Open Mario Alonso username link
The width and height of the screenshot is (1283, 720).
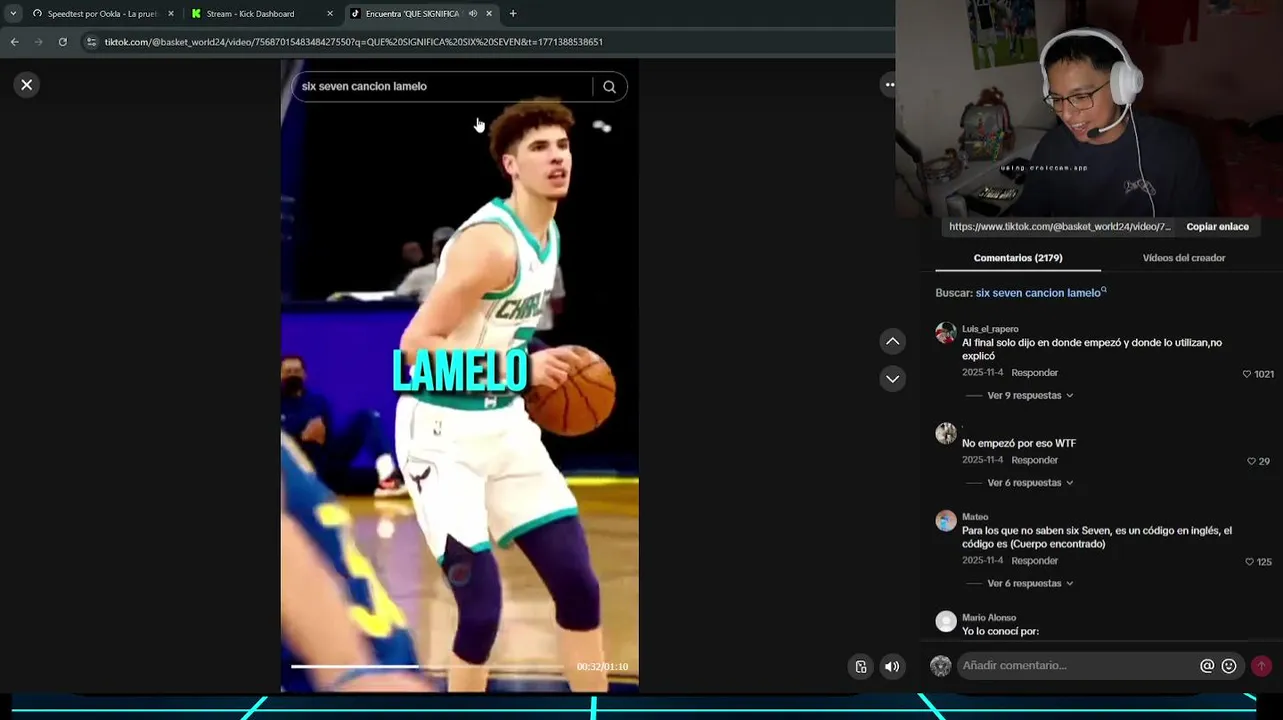pyautogui.click(x=989, y=618)
